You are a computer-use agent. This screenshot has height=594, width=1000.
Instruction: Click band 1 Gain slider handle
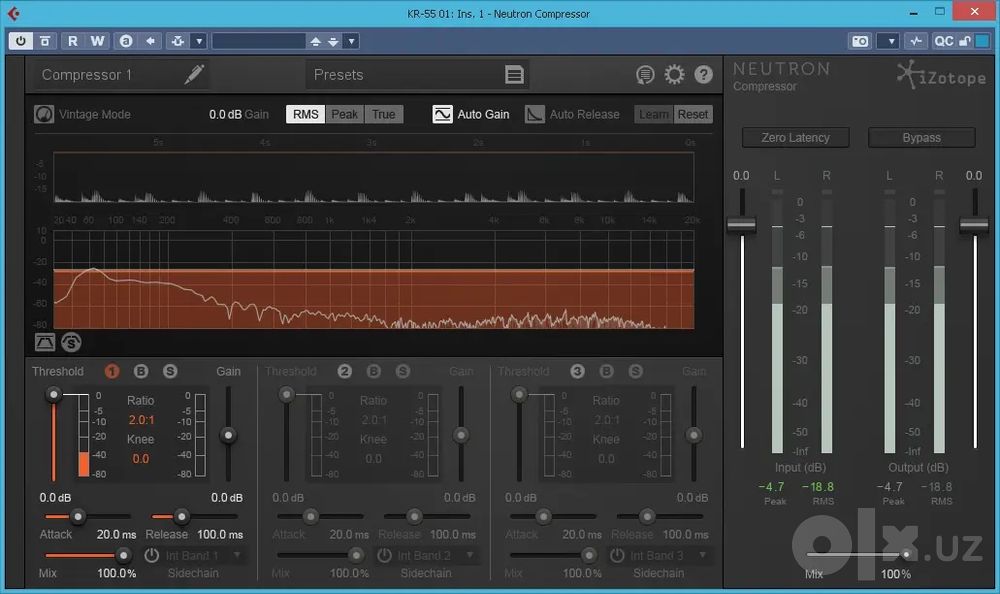(228, 435)
